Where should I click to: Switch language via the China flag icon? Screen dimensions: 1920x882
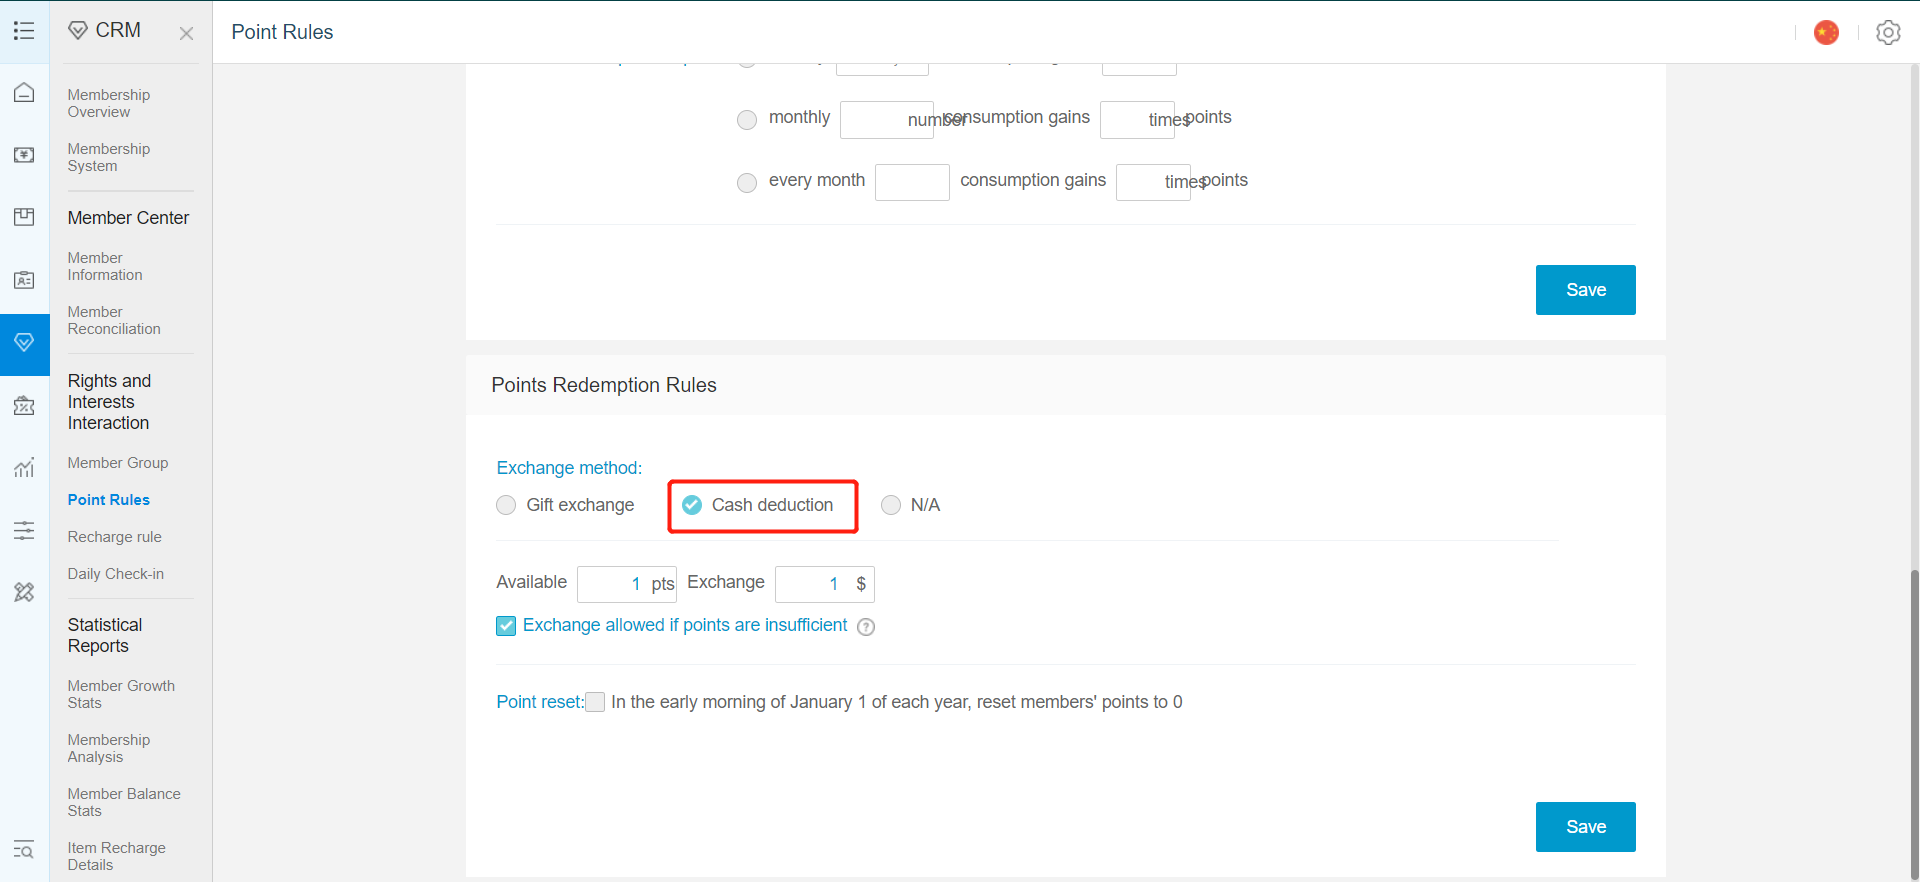tap(1826, 33)
